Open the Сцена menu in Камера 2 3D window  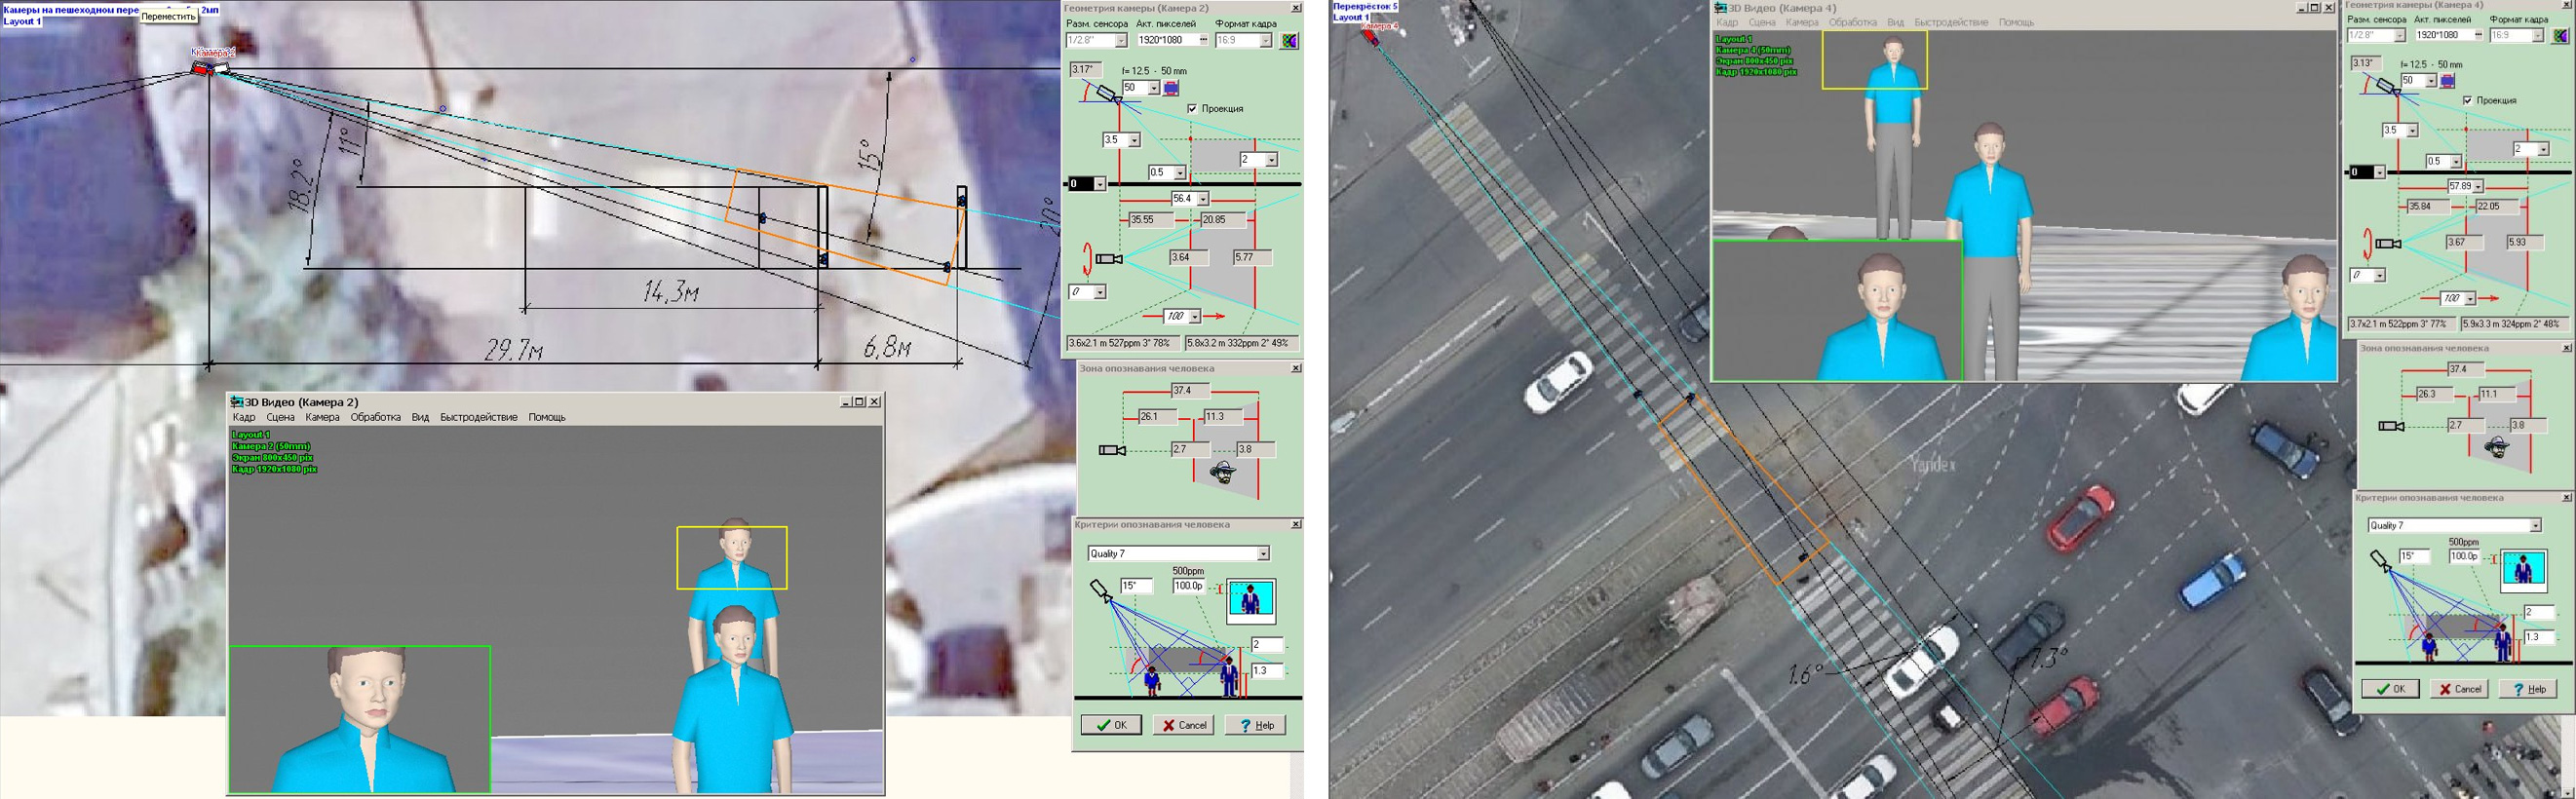280,418
